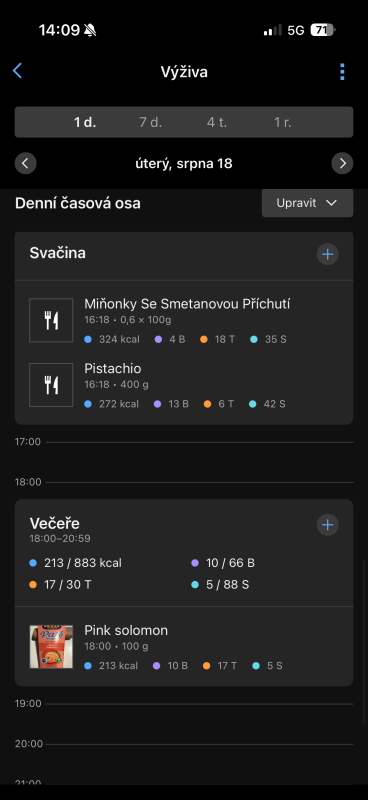Viewport: 368px width, 800px height.
Task: Go to the next day
Action: [342, 163]
